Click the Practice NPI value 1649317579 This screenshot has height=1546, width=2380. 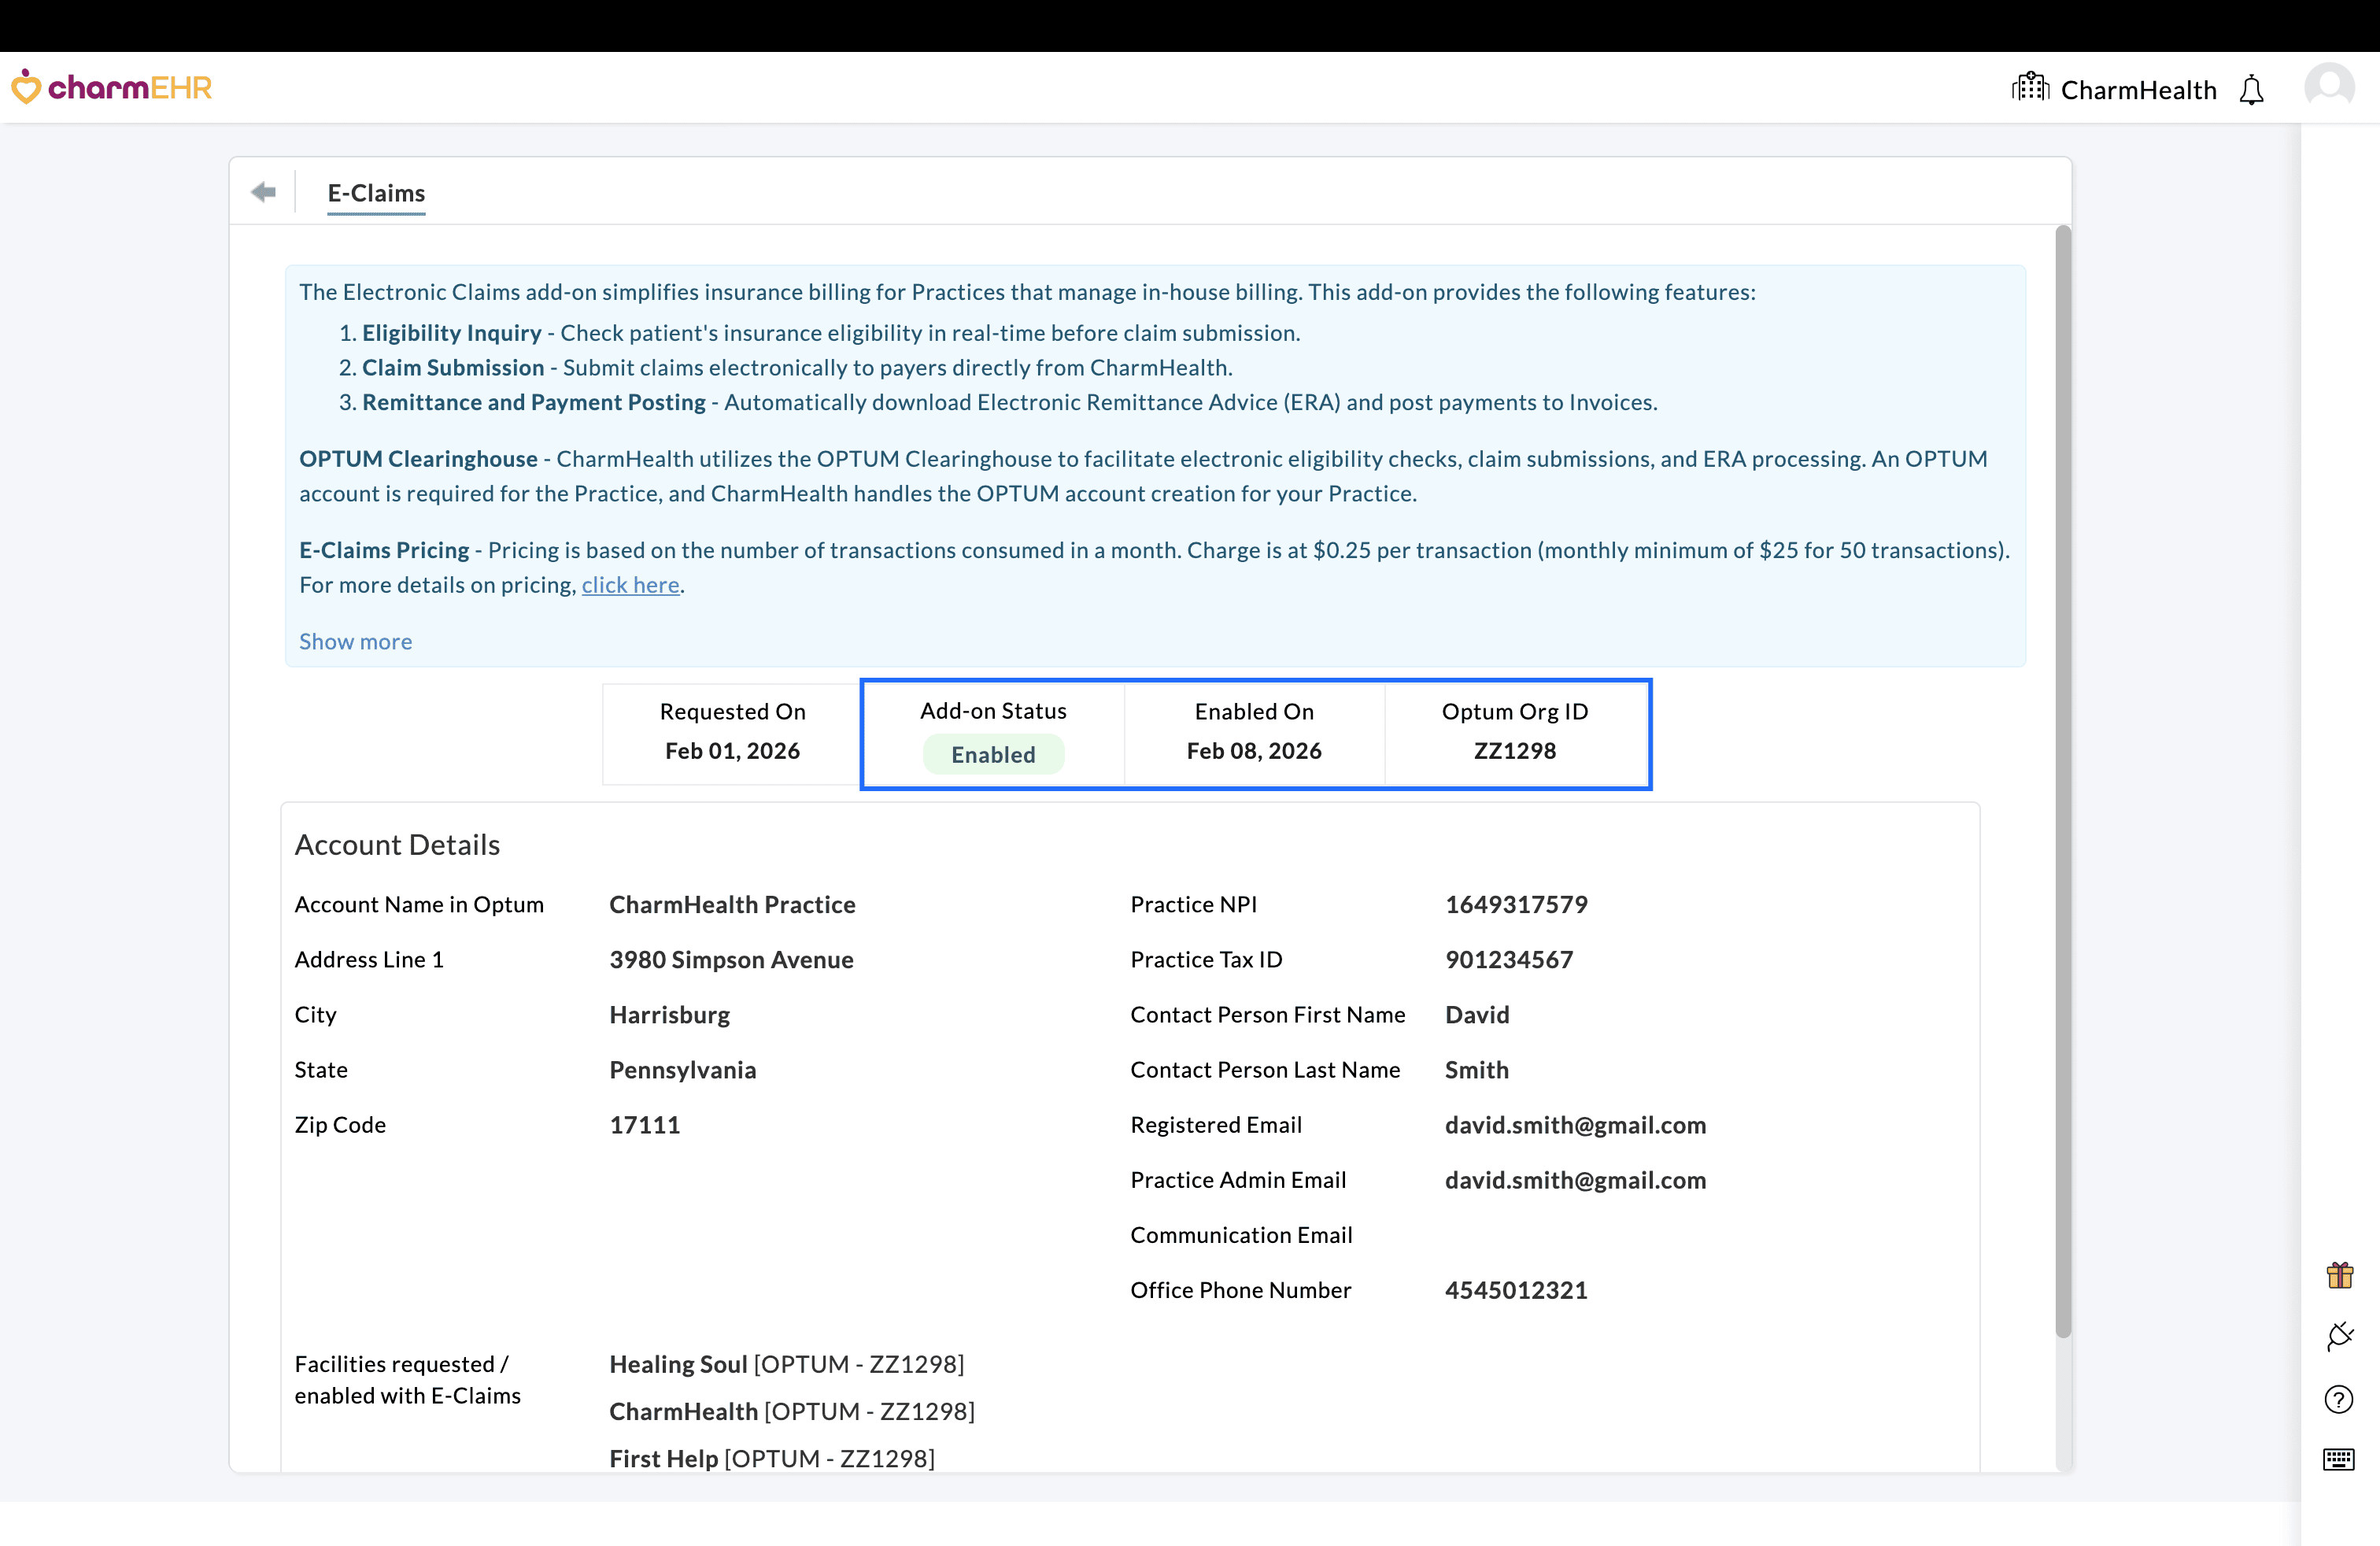(1516, 904)
